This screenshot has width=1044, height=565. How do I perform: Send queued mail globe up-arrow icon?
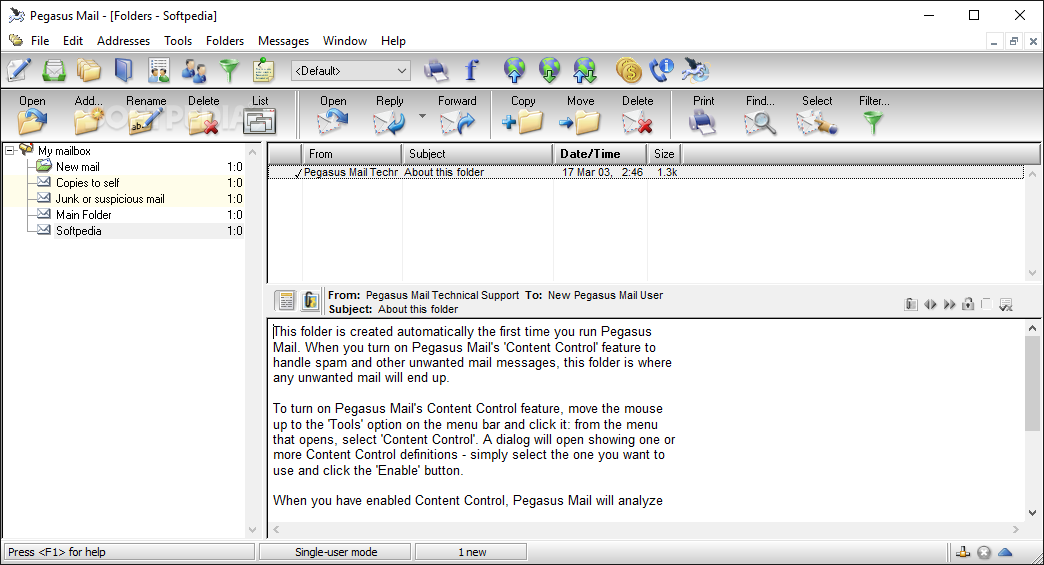[514, 70]
